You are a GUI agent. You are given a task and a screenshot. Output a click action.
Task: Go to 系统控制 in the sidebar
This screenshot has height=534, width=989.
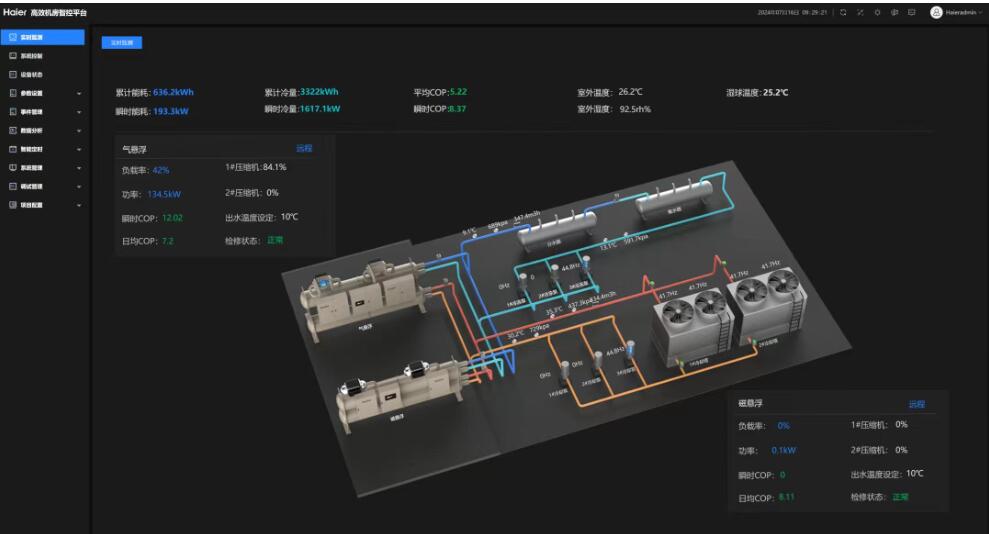pos(32,56)
